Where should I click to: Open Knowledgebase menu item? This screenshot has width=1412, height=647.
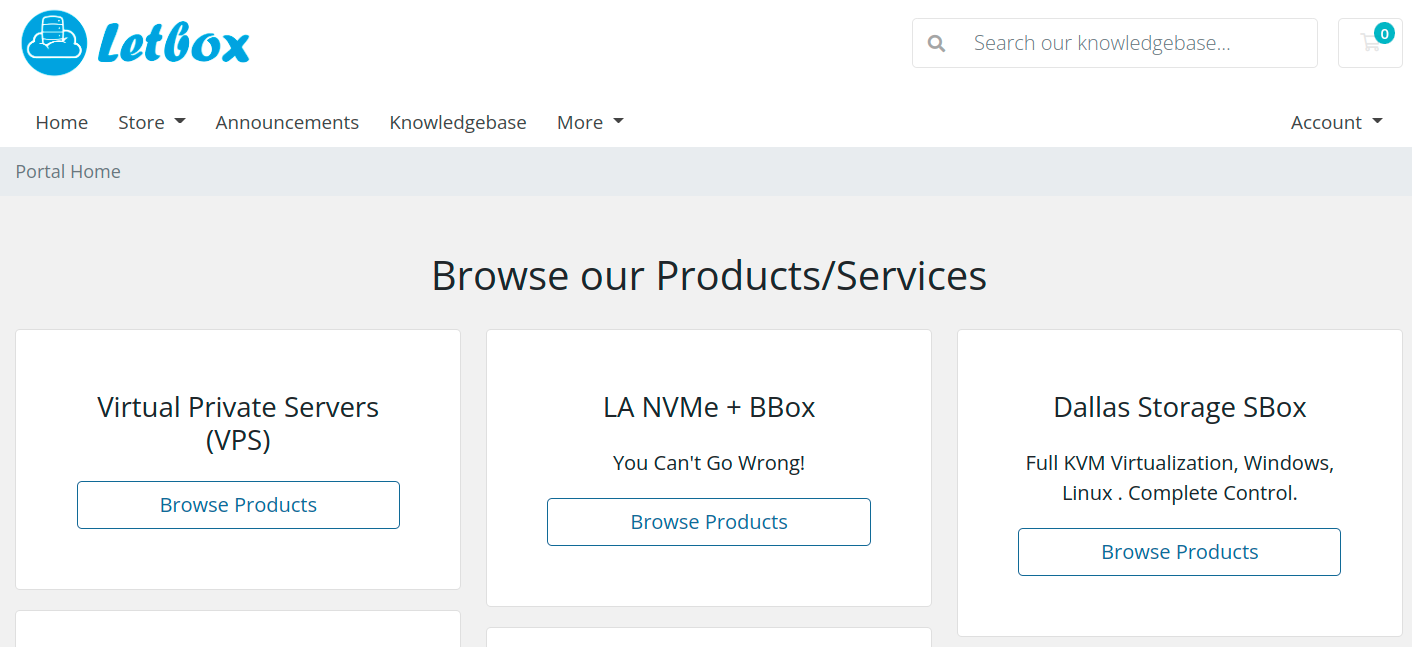pyautogui.click(x=458, y=122)
